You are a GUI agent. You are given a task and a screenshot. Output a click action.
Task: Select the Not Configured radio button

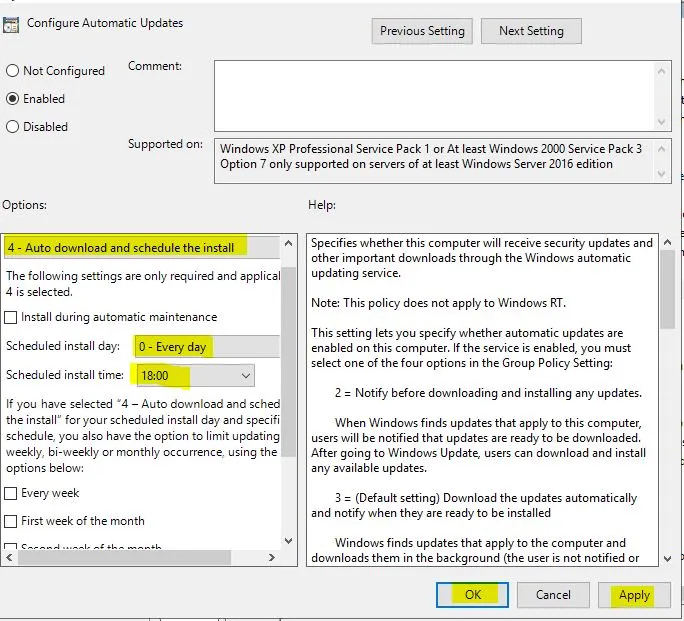click(x=13, y=71)
